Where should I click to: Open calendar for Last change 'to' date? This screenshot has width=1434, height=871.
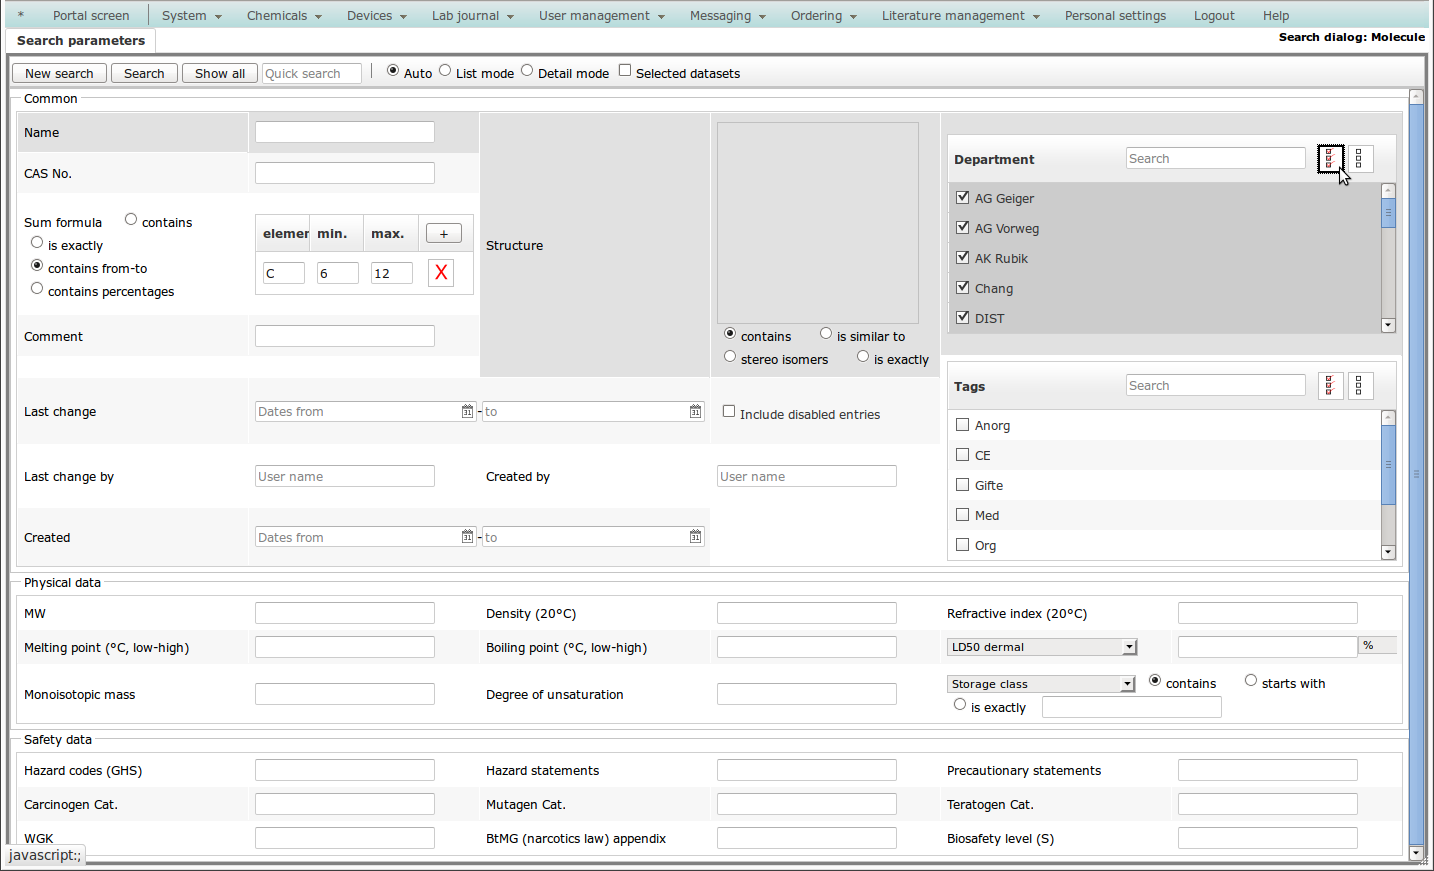coord(695,412)
